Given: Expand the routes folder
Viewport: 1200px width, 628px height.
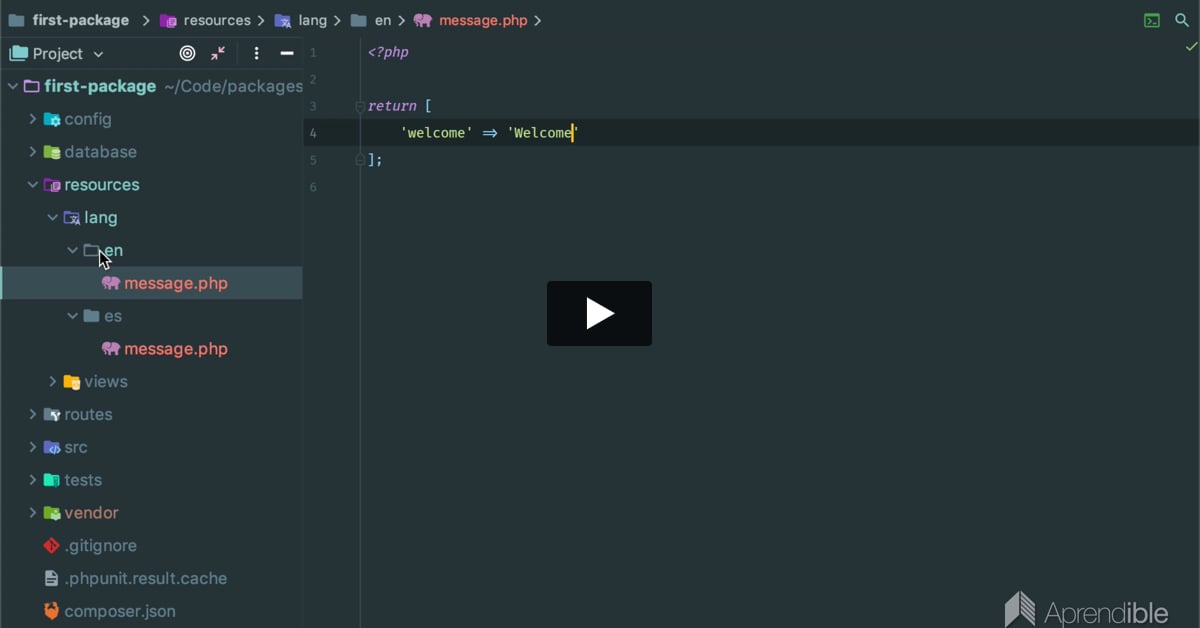Looking at the screenshot, I should [x=33, y=414].
